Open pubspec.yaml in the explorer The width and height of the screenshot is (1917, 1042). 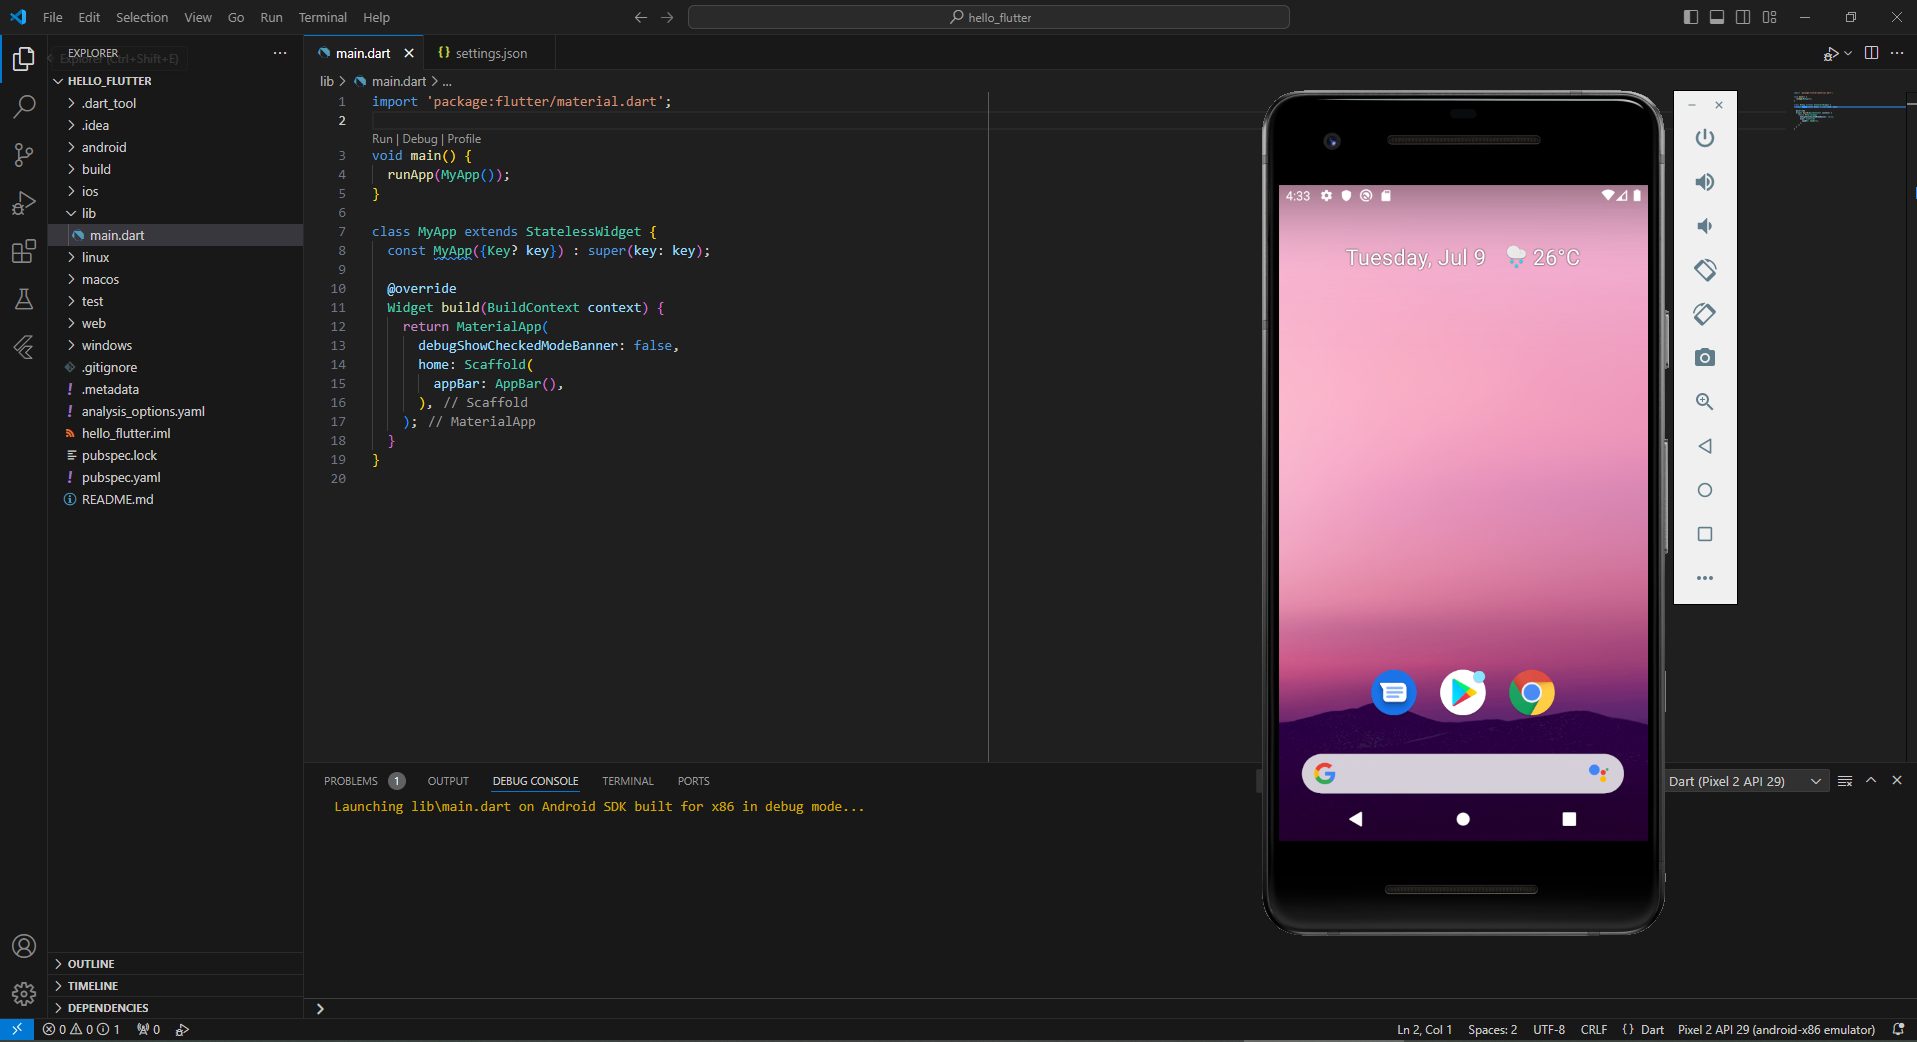(175, 477)
